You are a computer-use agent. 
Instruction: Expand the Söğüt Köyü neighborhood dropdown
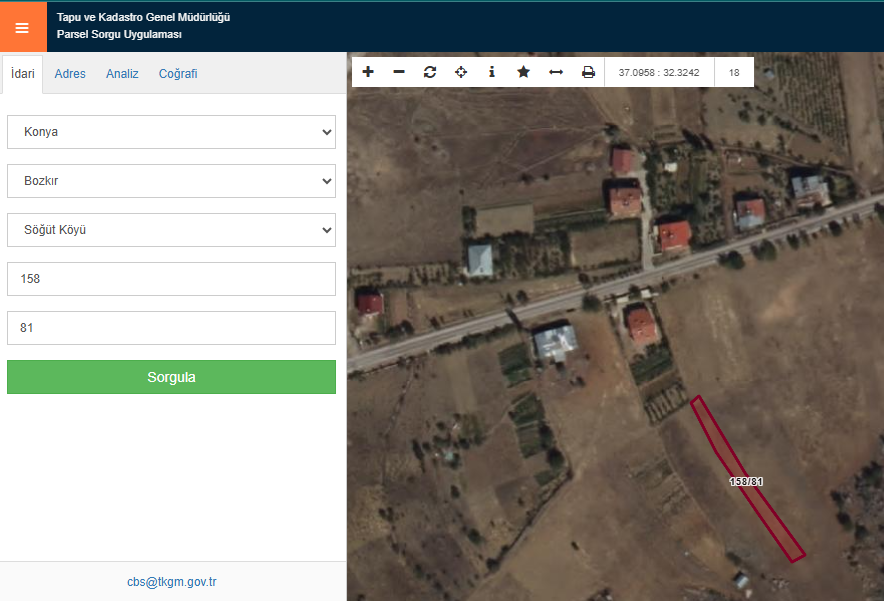[x=171, y=230]
